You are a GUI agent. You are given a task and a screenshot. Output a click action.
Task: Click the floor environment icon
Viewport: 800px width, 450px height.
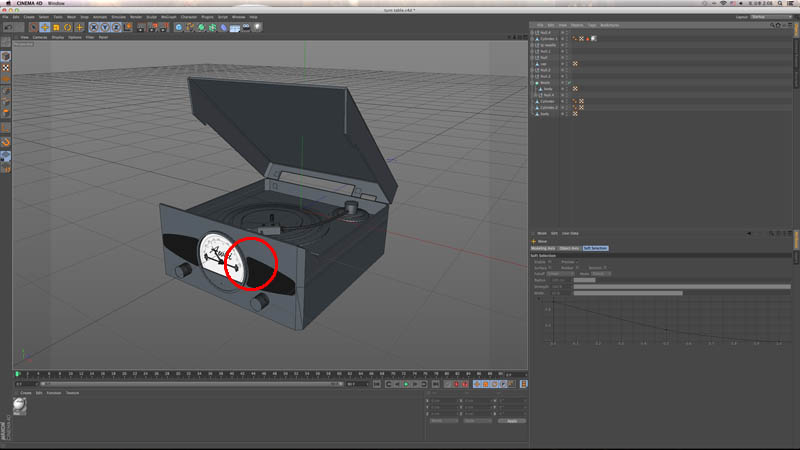coord(235,28)
